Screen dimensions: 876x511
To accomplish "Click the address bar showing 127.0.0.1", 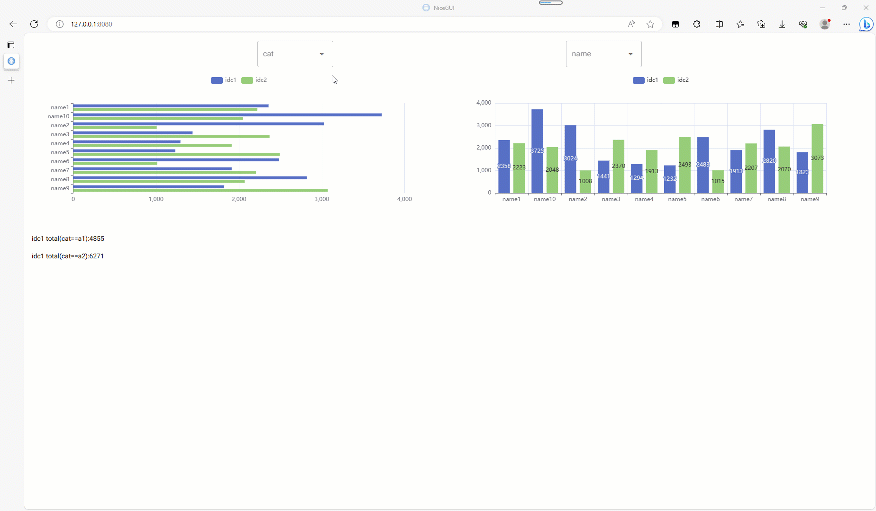I will (x=300, y=24).
